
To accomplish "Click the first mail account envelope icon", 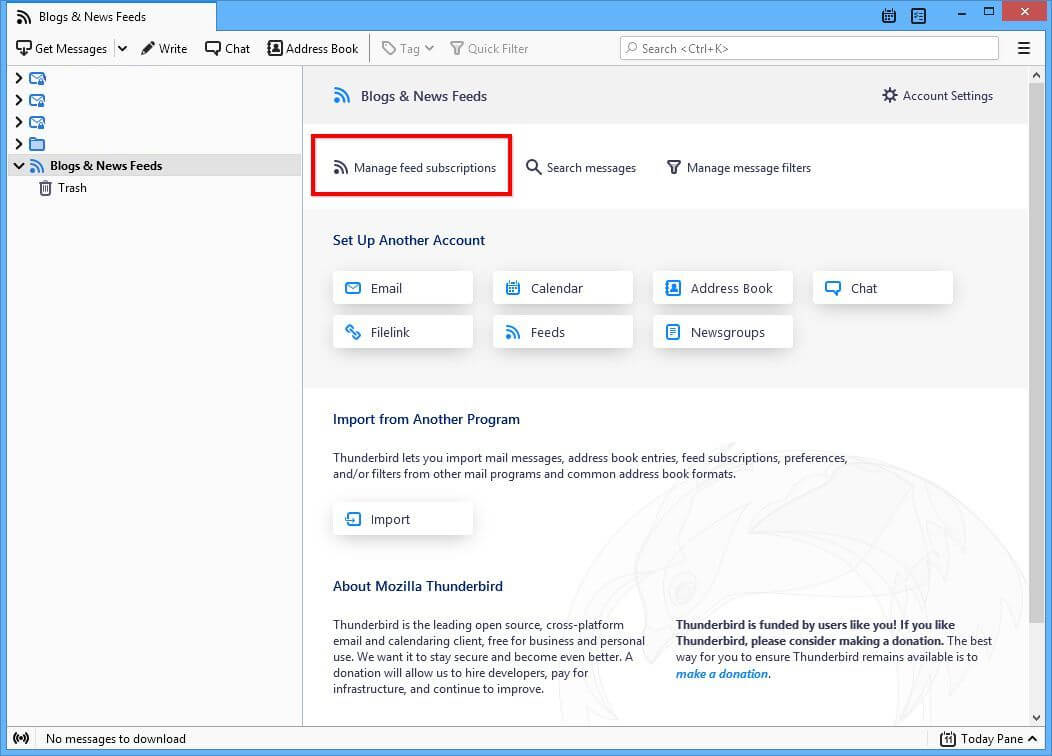I will (x=38, y=78).
